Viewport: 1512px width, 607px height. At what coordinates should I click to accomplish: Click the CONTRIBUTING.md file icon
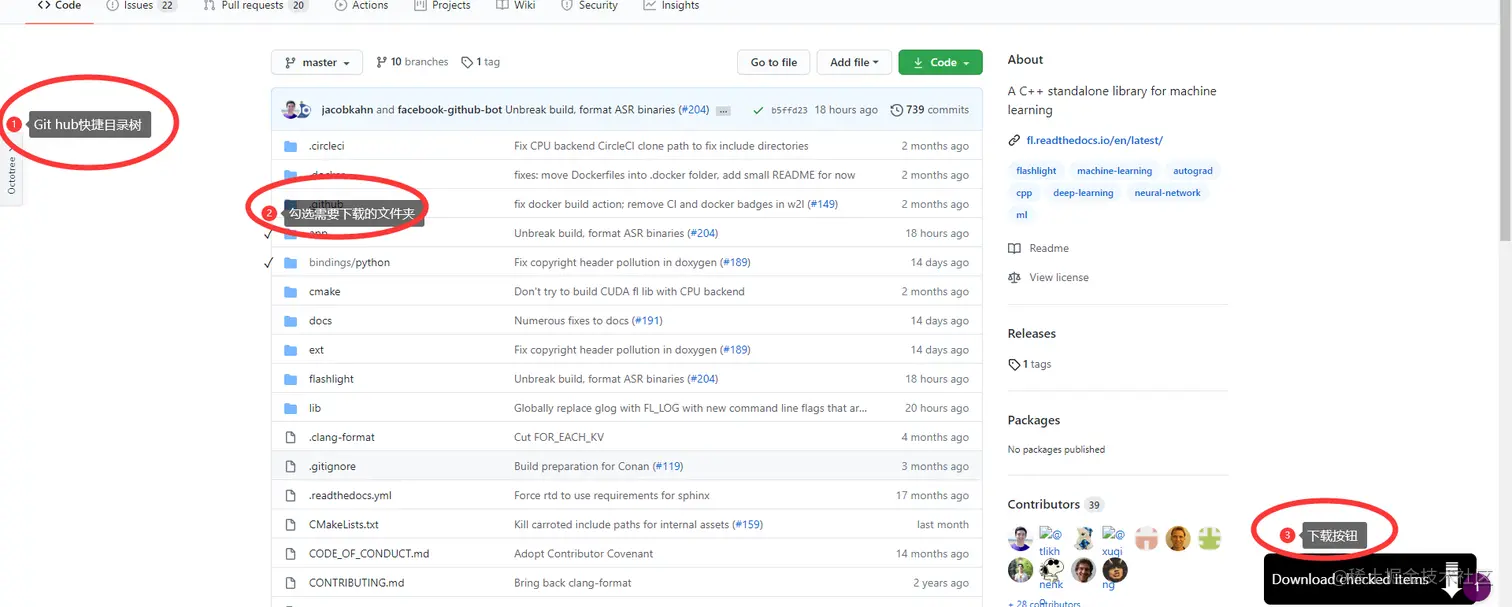(291, 582)
